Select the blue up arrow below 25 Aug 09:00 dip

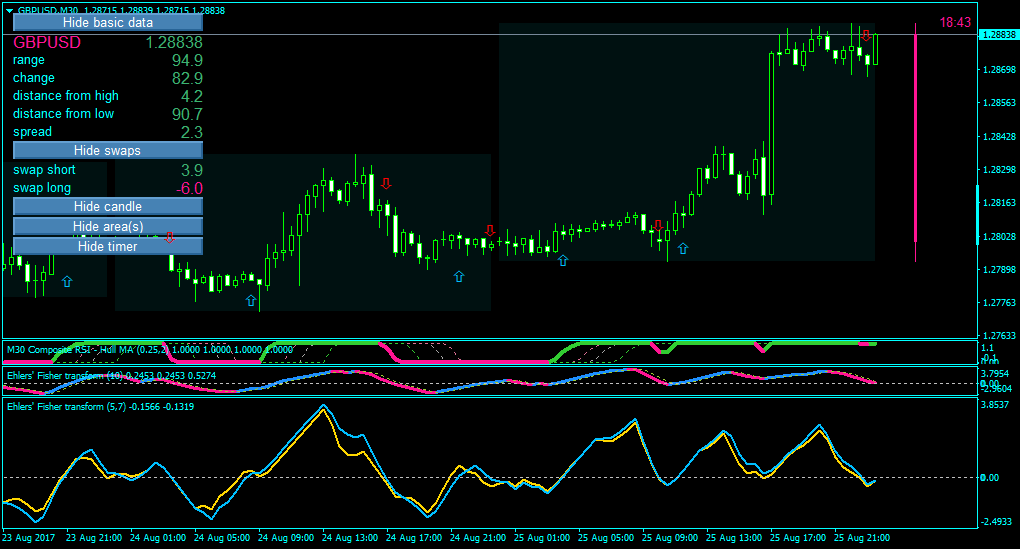[x=683, y=248]
